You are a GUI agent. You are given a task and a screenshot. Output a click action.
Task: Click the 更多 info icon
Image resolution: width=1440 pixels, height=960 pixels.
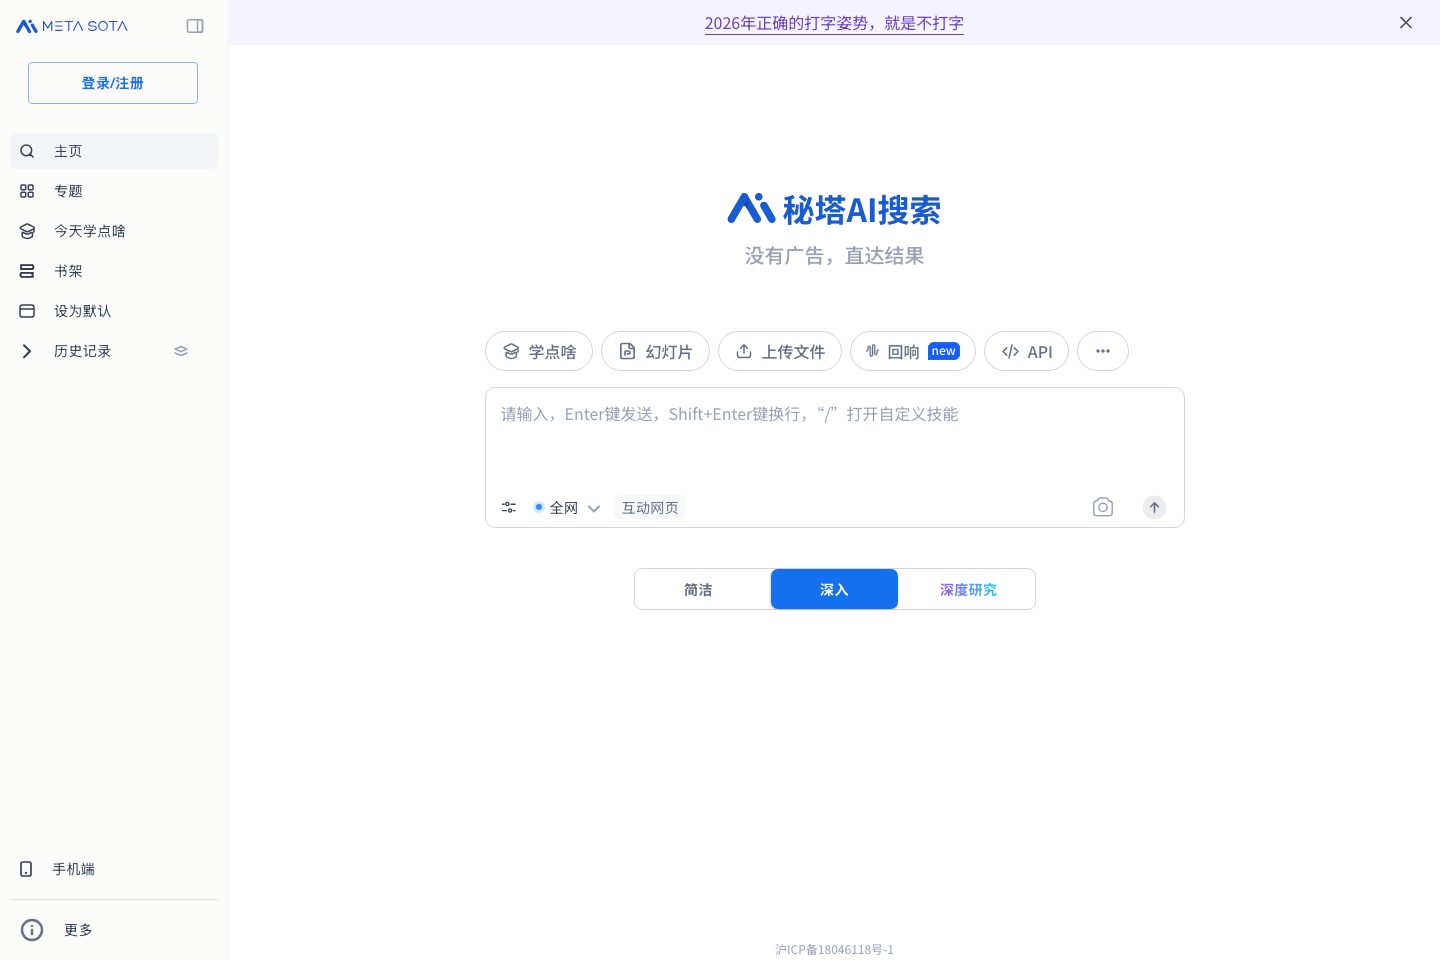click(x=32, y=930)
